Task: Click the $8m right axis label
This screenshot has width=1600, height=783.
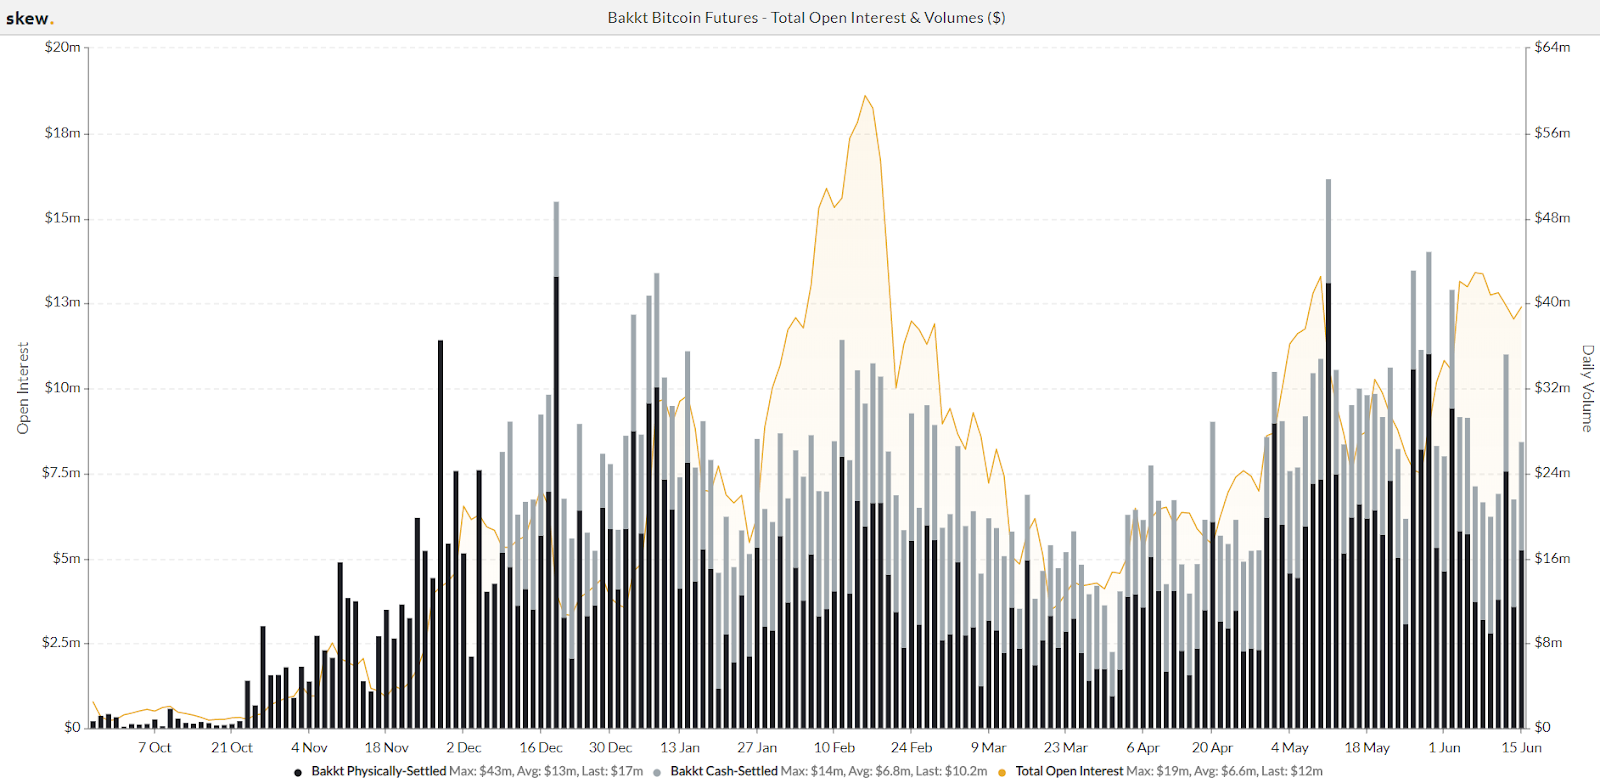Action: [1548, 642]
